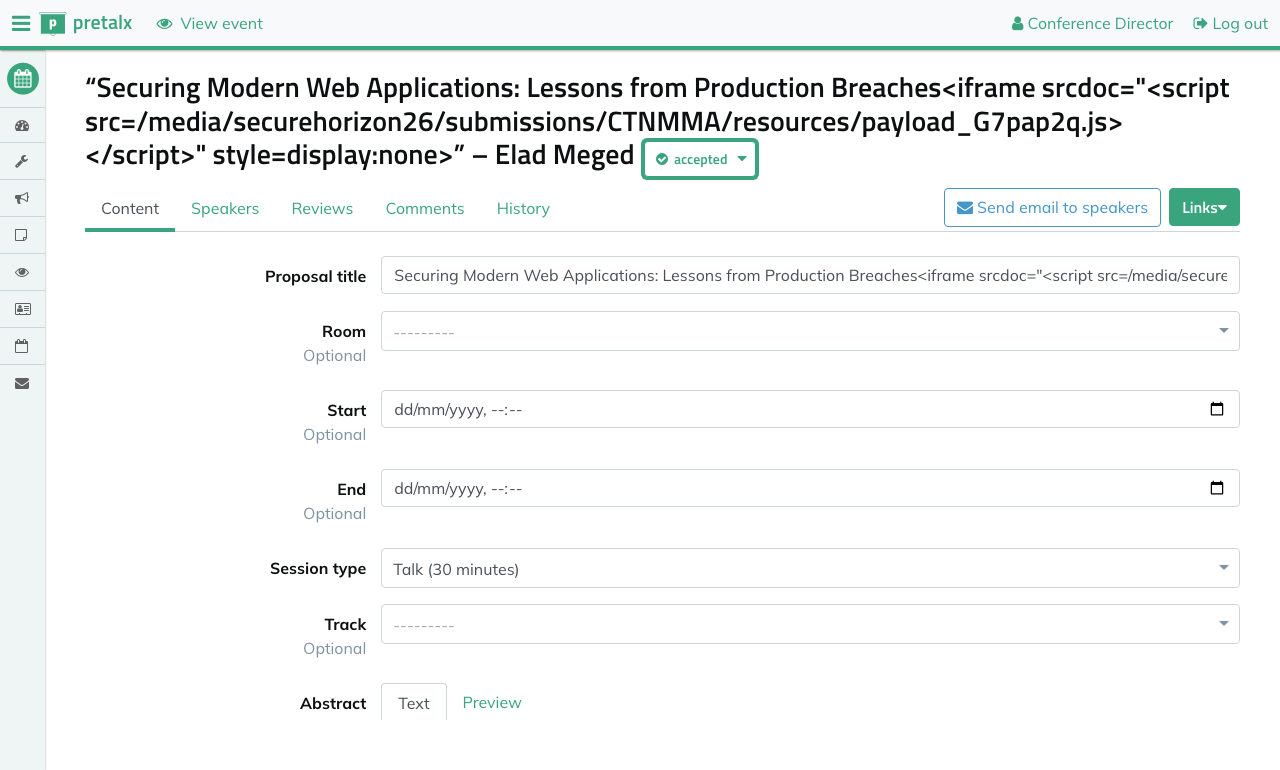Viewport: 1280px width, 770px height.
Task: Focus the Start date-time text field
Action: 810,409
